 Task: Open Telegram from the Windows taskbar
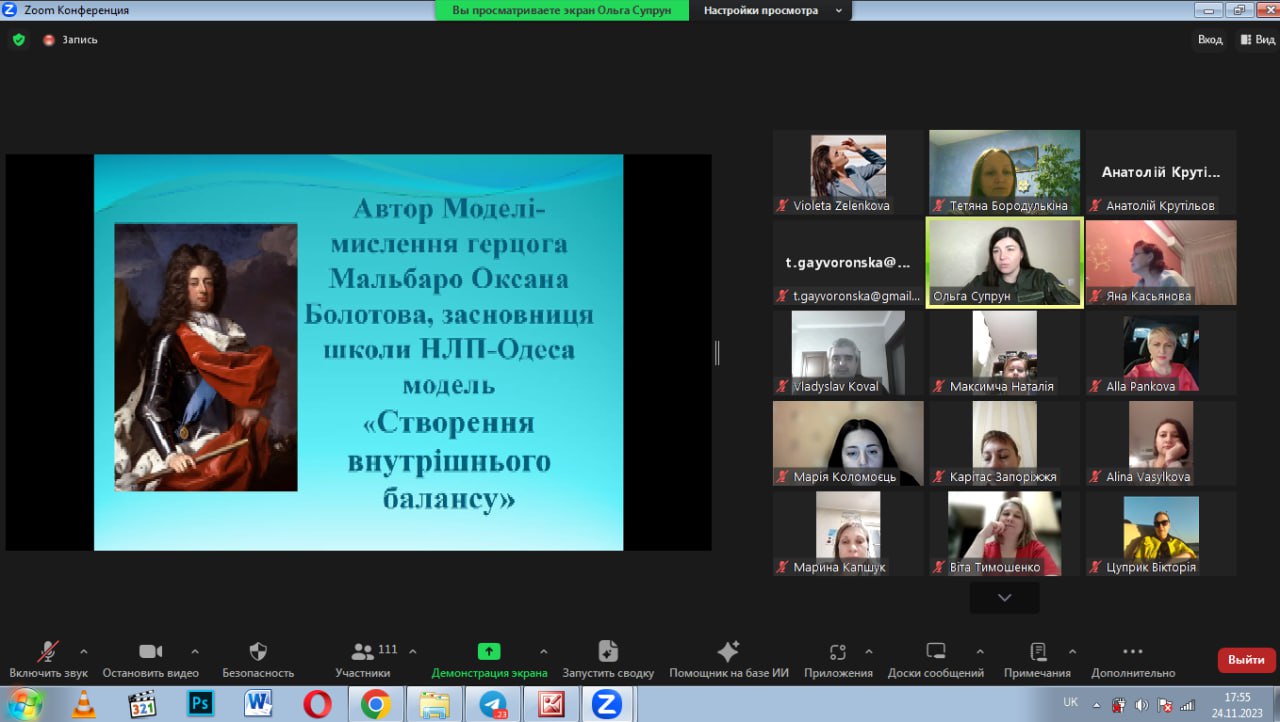[493, 704]
